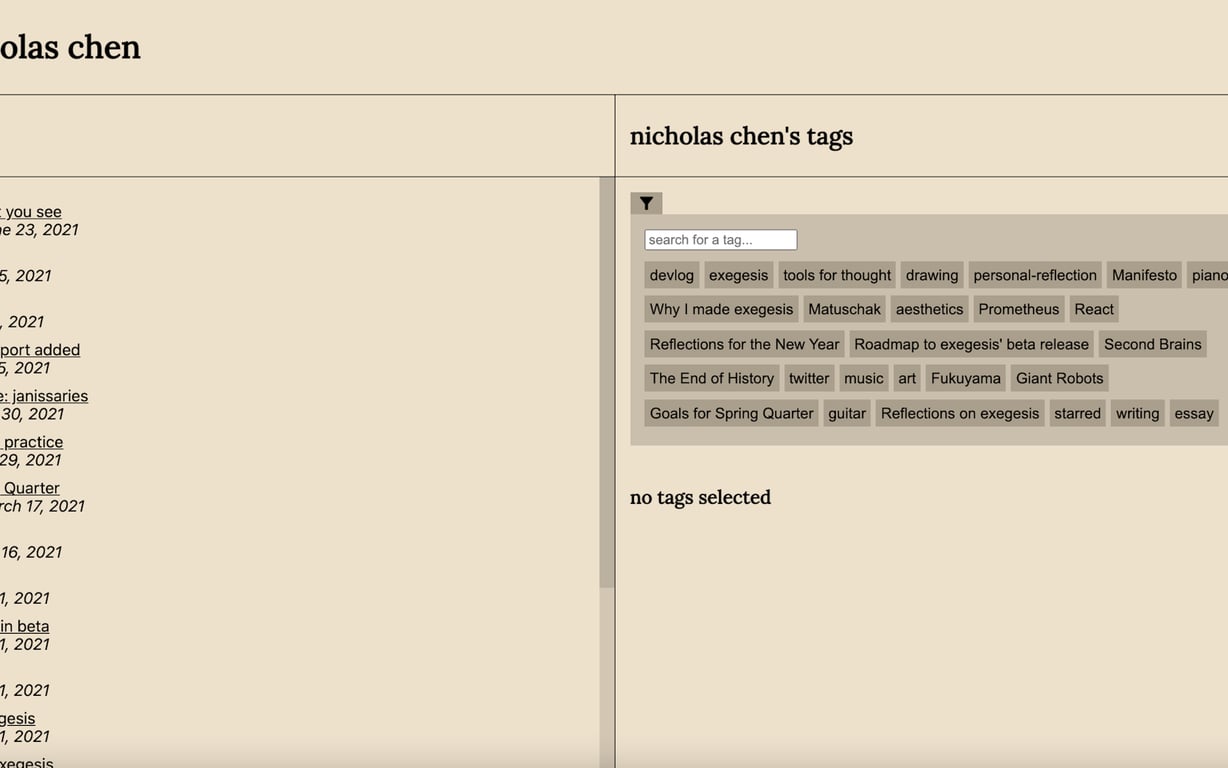1228x768 pixels.
Task: Select the "Matuschak" tag
Action: pyautogui.click(x=844, y=309)
